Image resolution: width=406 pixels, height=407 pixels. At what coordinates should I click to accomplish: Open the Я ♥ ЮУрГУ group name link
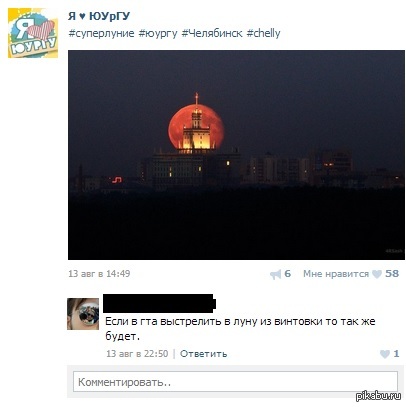coord(99,16)
